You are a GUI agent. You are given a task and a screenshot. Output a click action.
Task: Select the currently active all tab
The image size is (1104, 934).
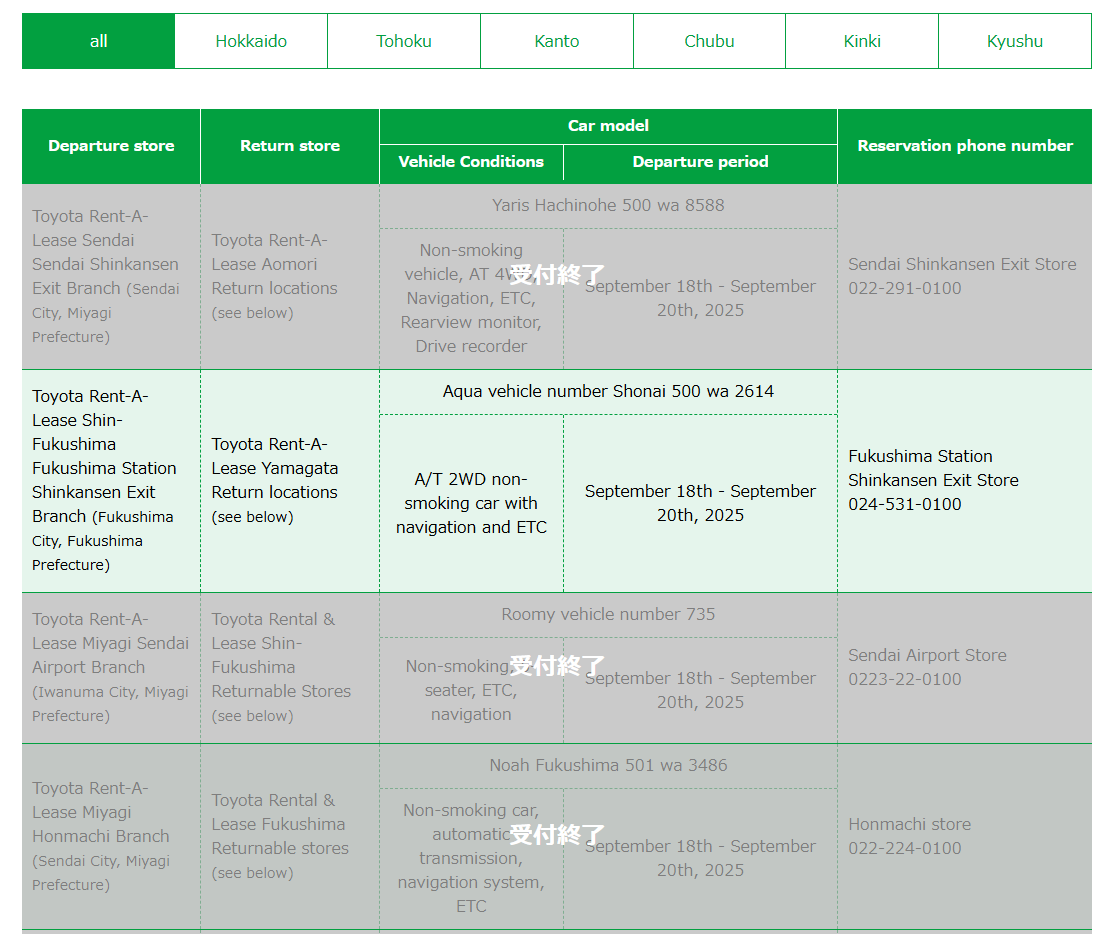pos(98,41)
